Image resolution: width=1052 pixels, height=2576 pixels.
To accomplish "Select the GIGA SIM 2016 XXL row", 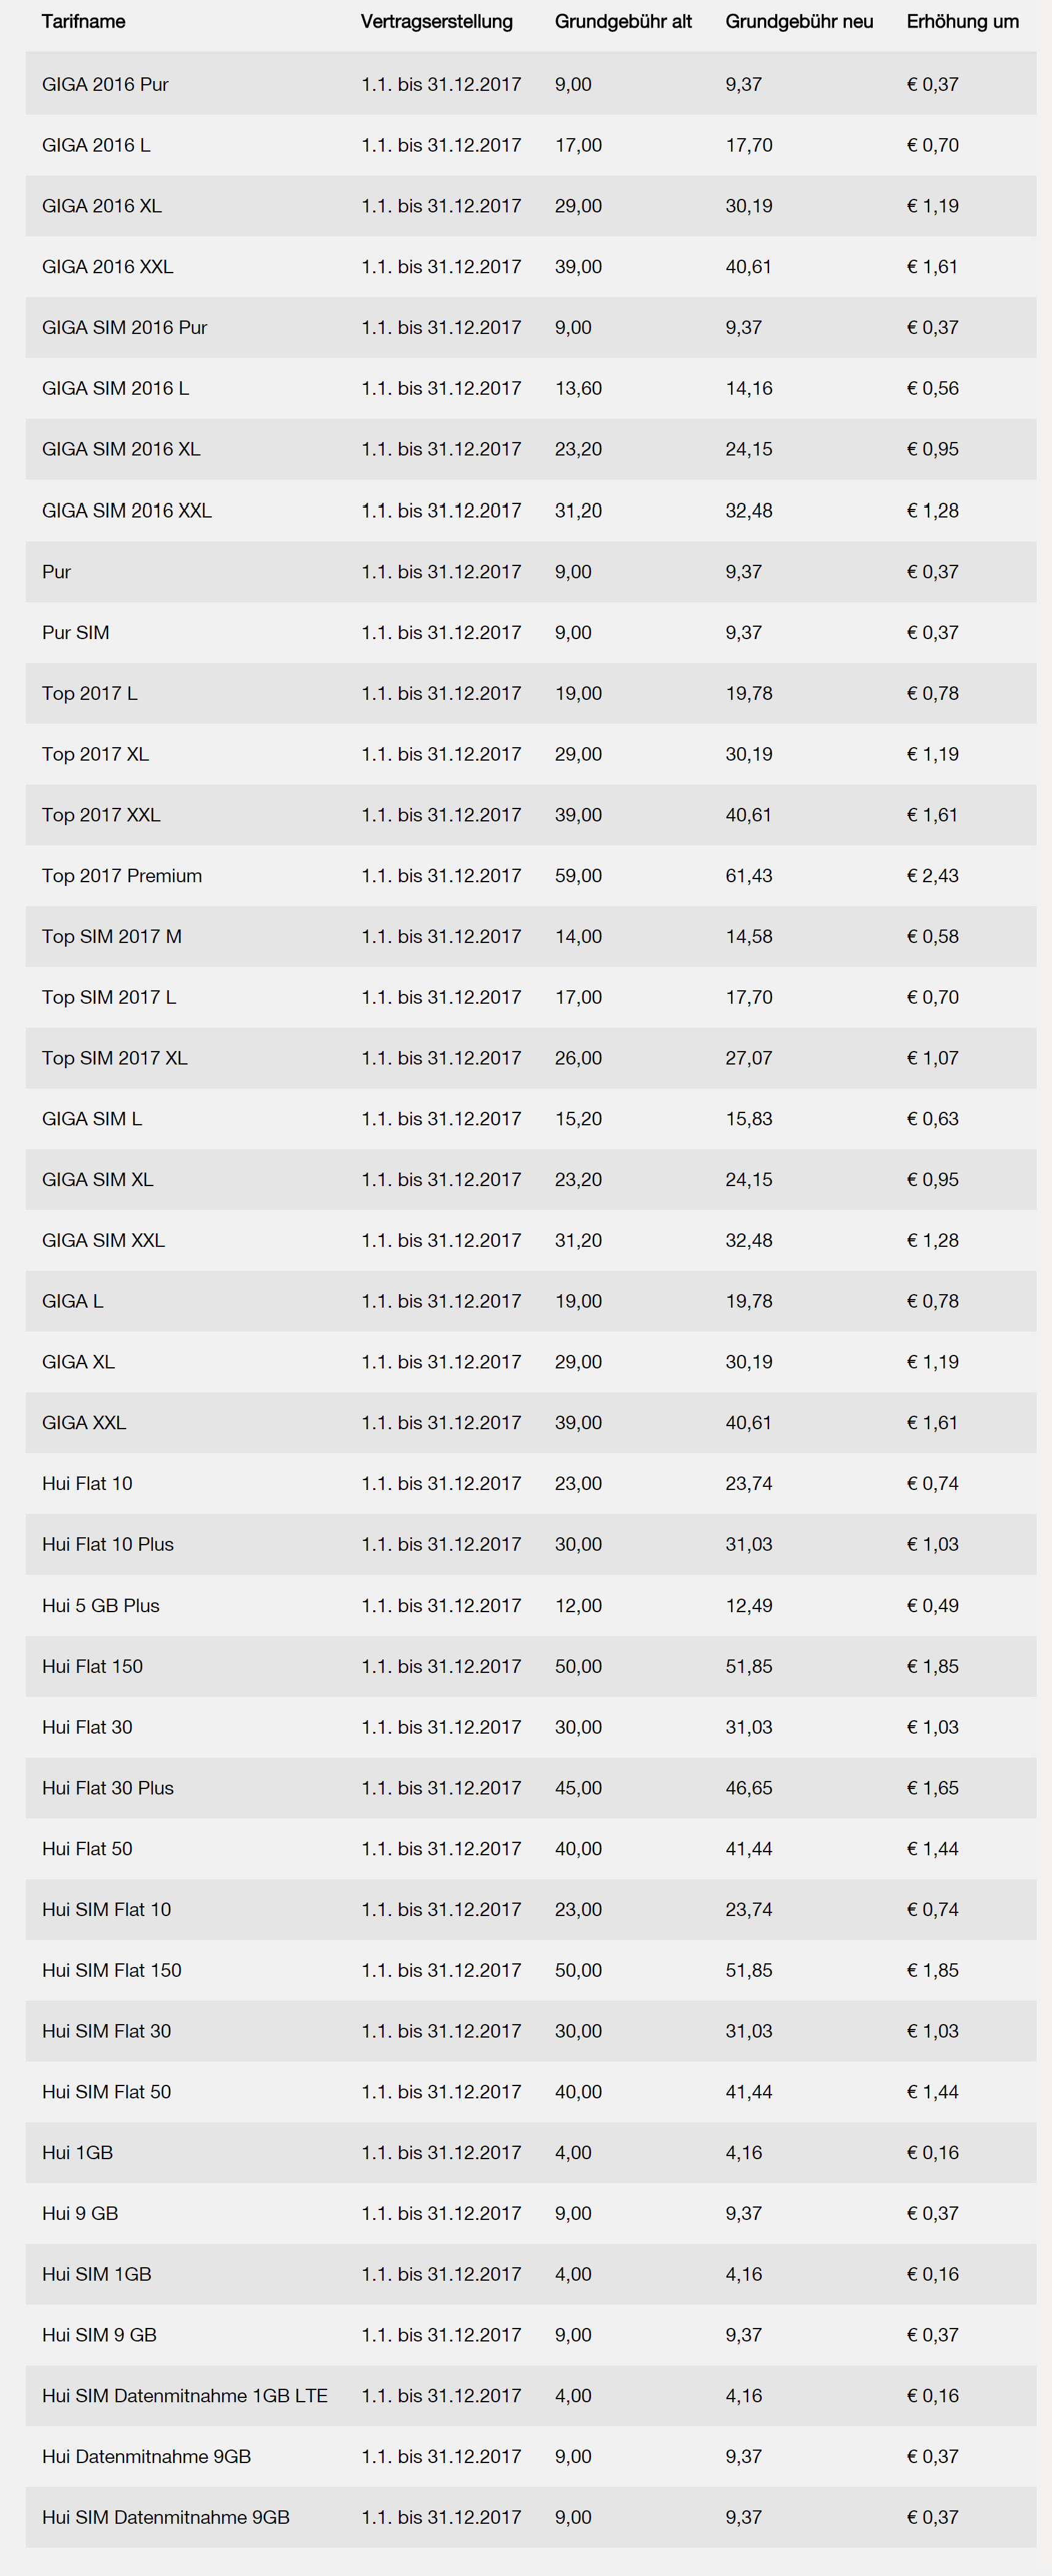I will [x=531, y=510].
